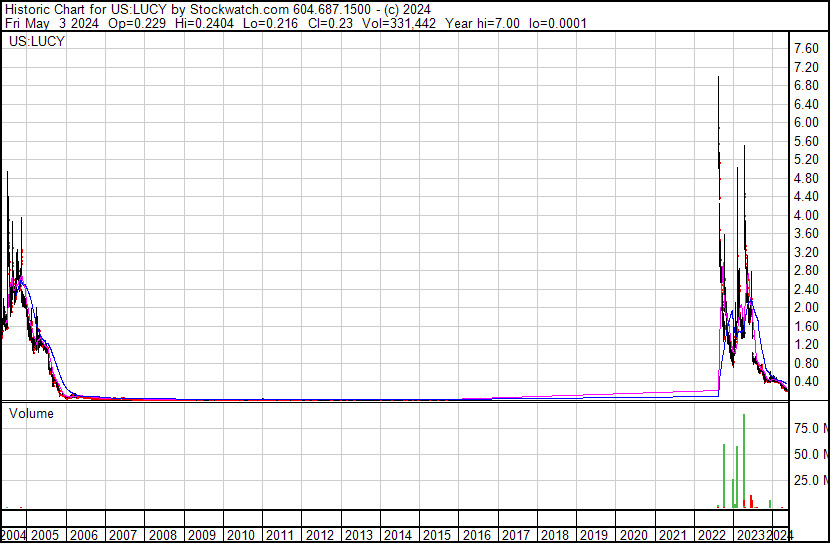Click the 2.00 price axis label

[807, 307]
